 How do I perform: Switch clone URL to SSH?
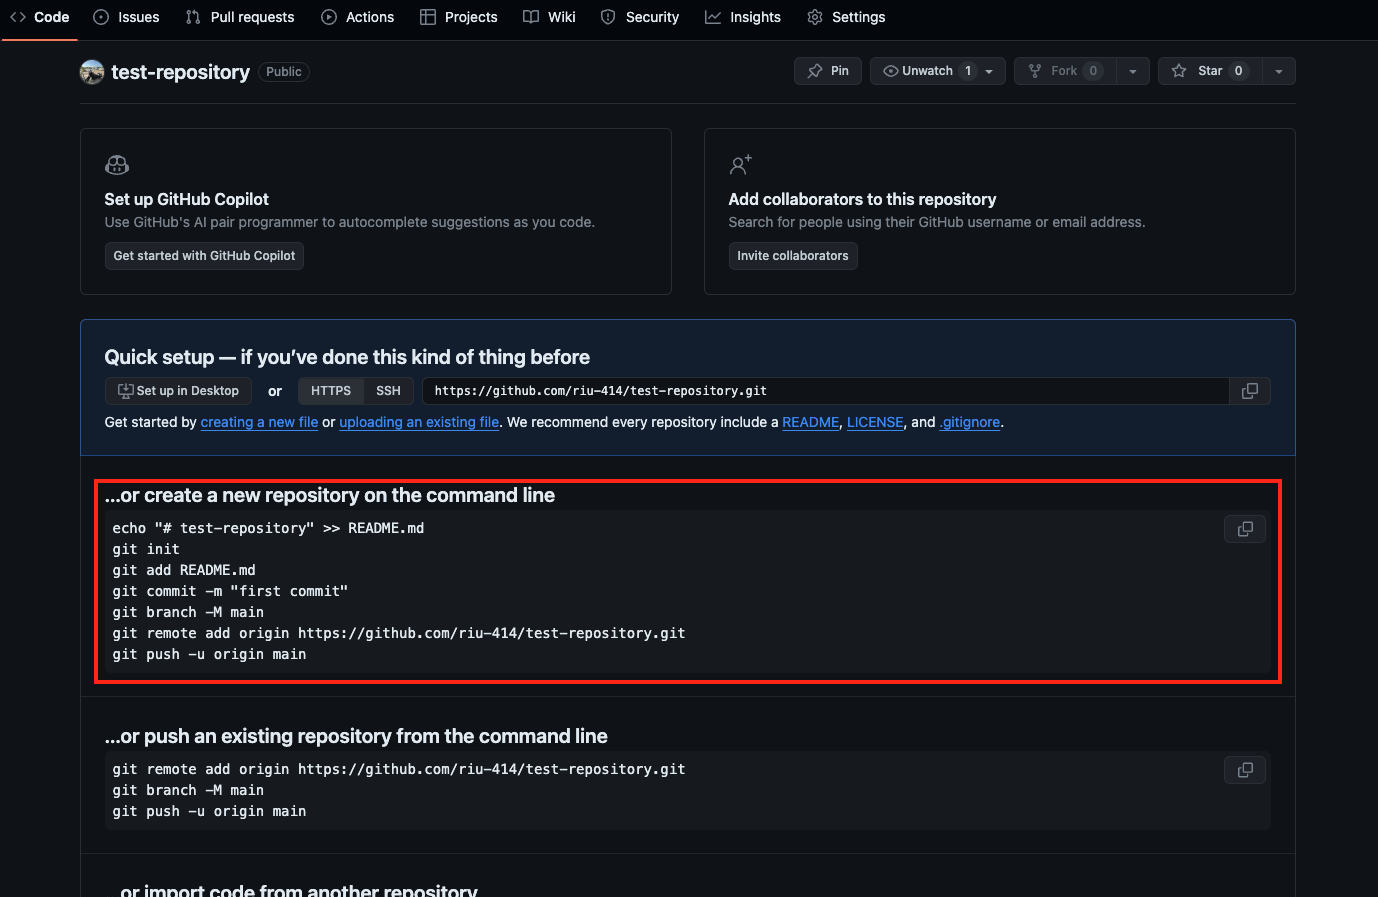388,391
